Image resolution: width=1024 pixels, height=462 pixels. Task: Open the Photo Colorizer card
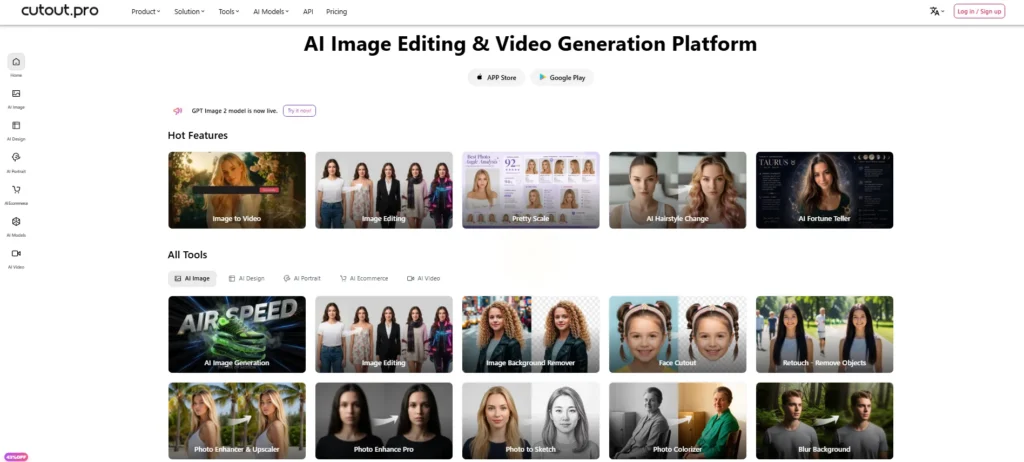(x=678, y=421)
